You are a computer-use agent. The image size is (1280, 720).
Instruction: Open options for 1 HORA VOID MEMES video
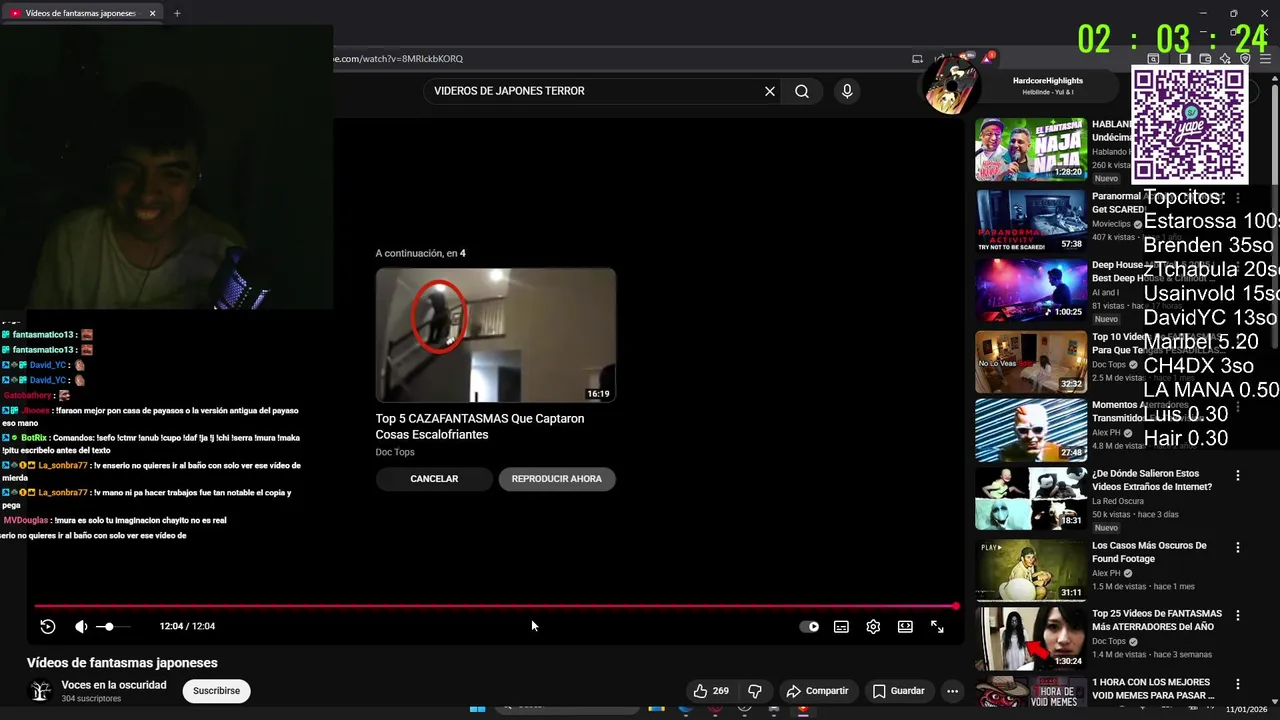pos(1238,685)
